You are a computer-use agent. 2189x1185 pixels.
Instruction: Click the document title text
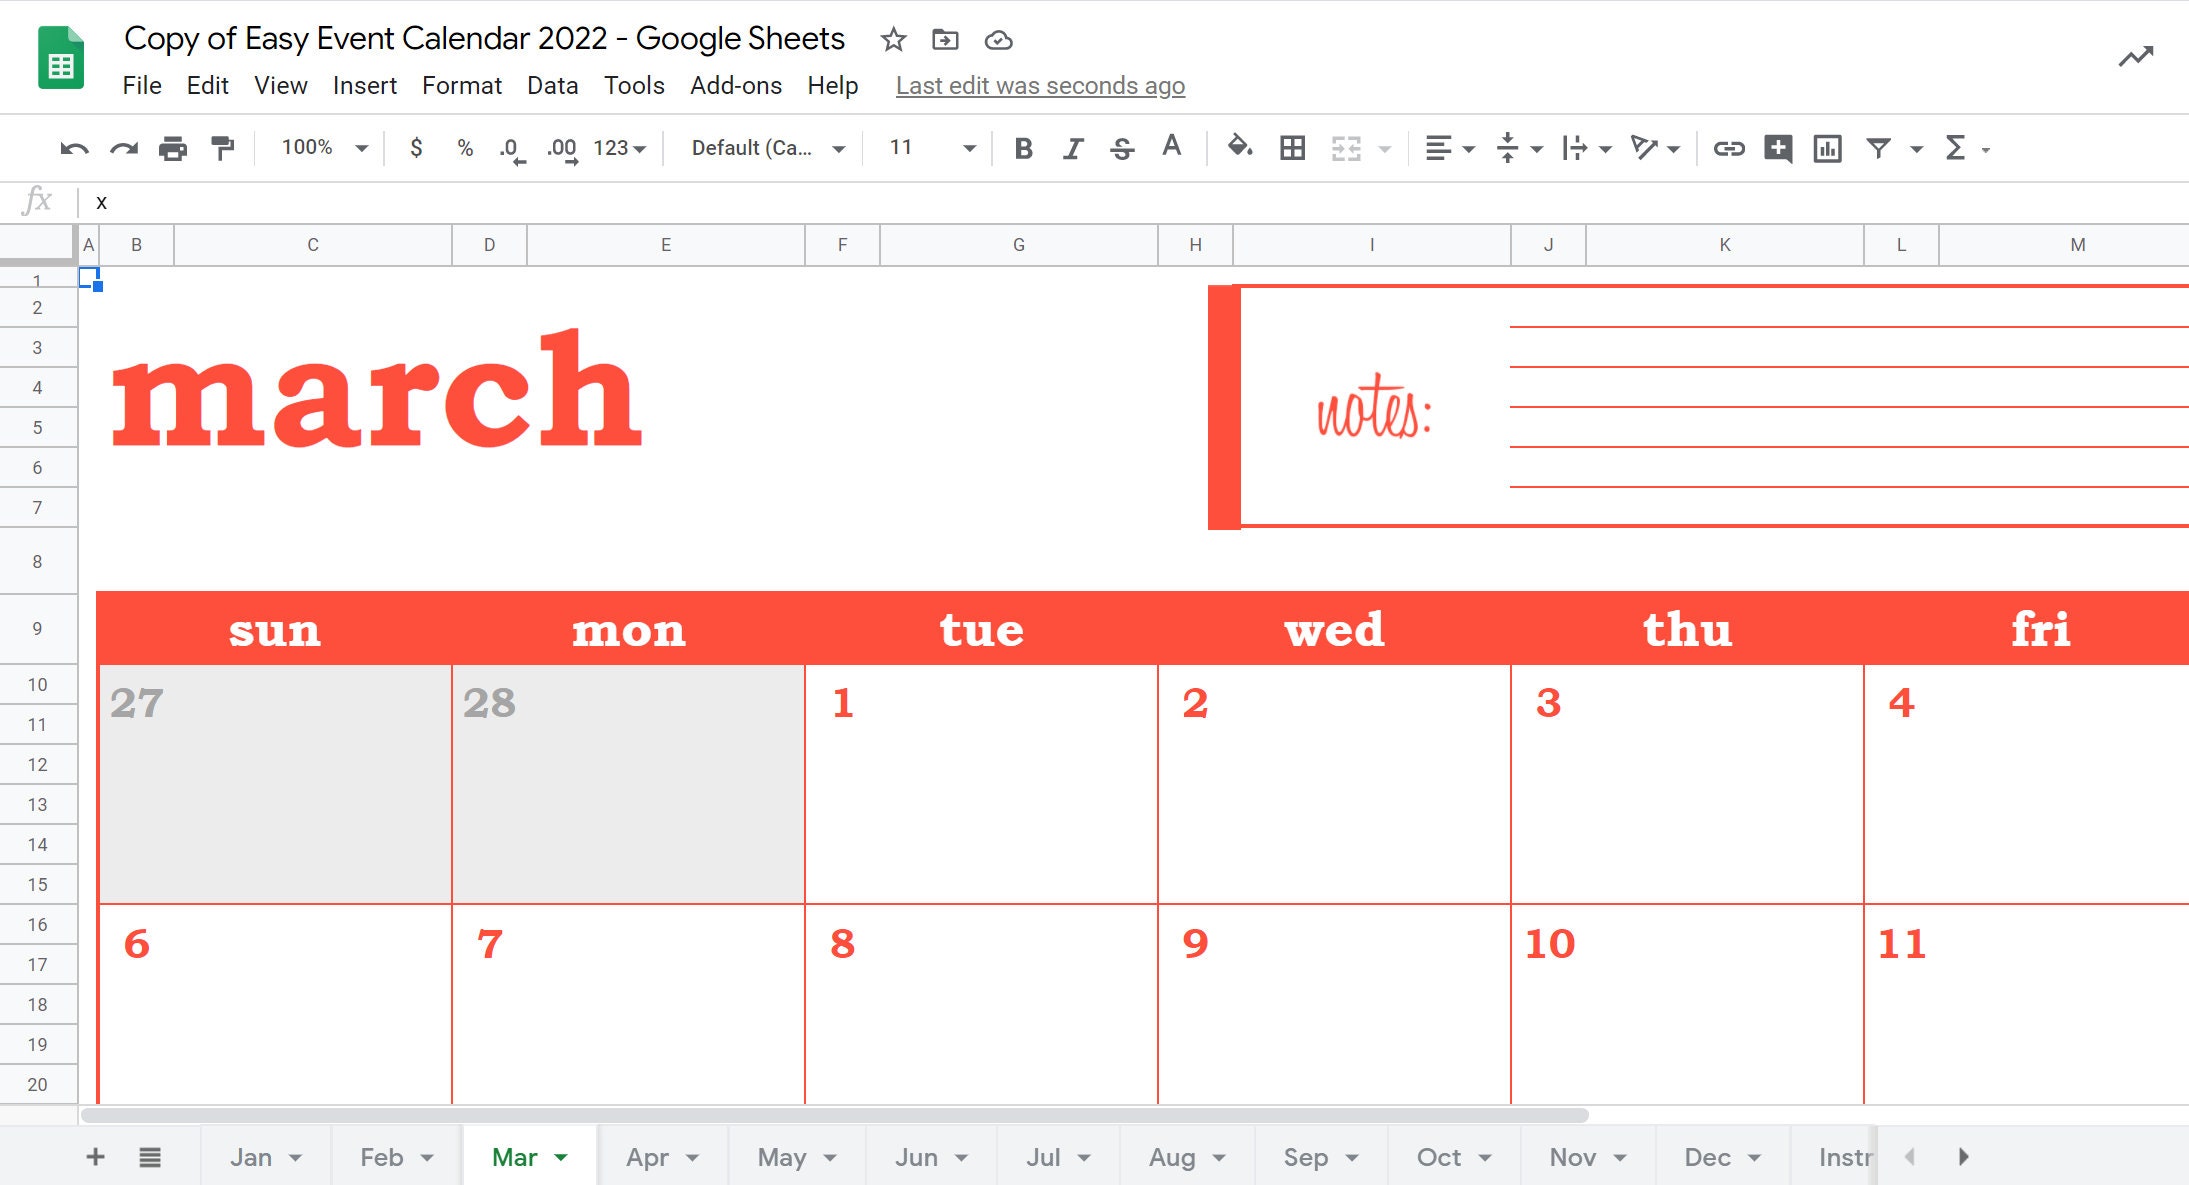[x=484, y=38]
